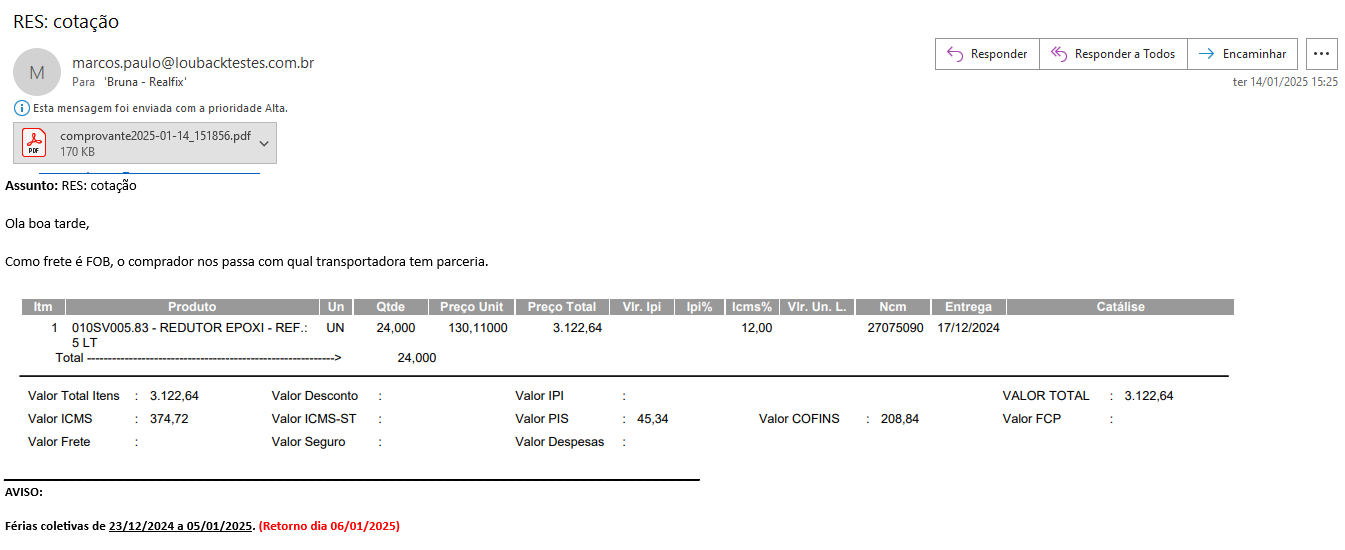Click the Preço Total column header
Viewport: 1345px width, 550px height.
(561, 307)
